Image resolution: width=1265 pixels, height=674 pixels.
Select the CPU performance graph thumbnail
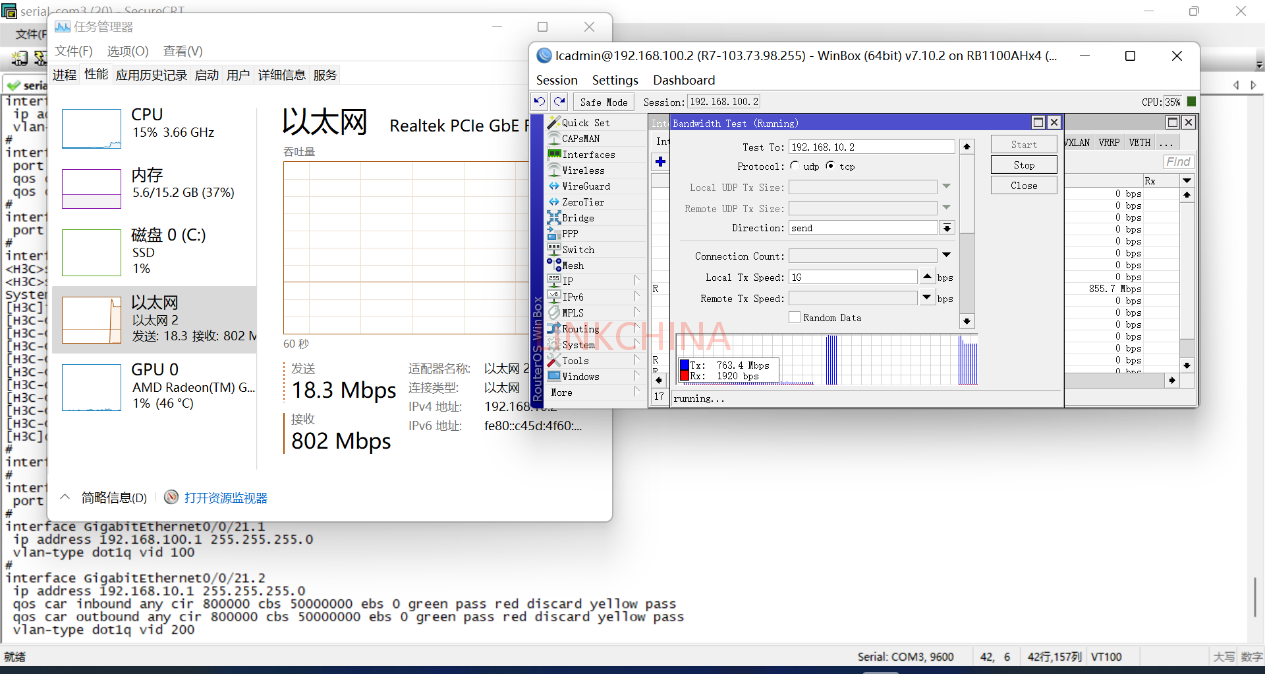tap(91, 130)
